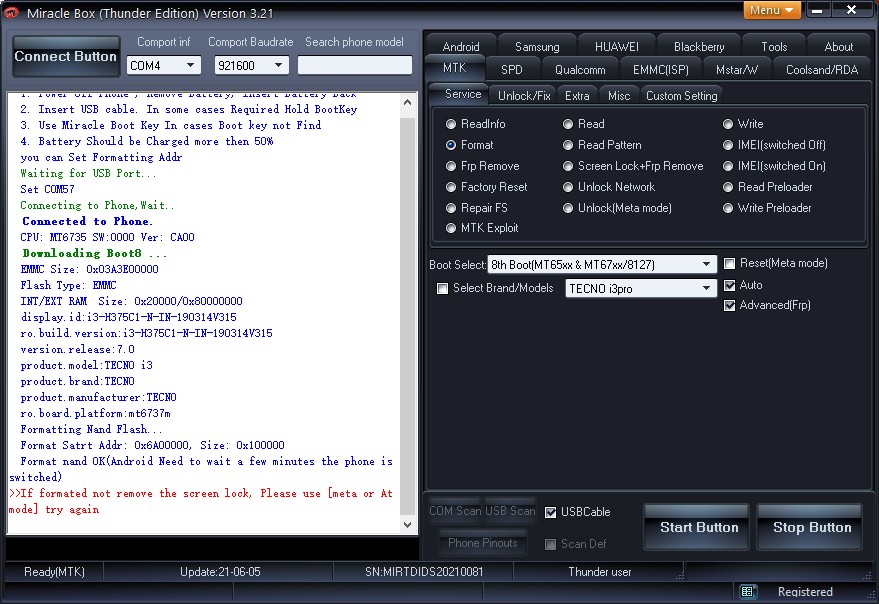Click the Update:21-06-05 status entry

[x=220, y=572]
